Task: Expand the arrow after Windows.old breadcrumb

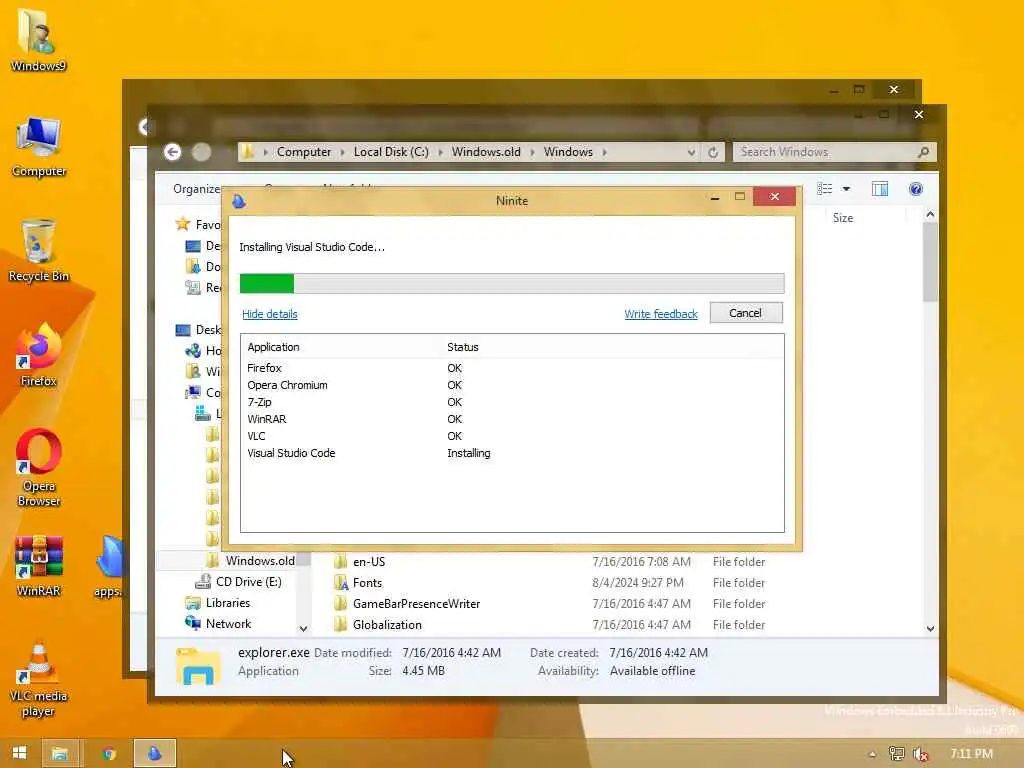Action: coord(532,152)
